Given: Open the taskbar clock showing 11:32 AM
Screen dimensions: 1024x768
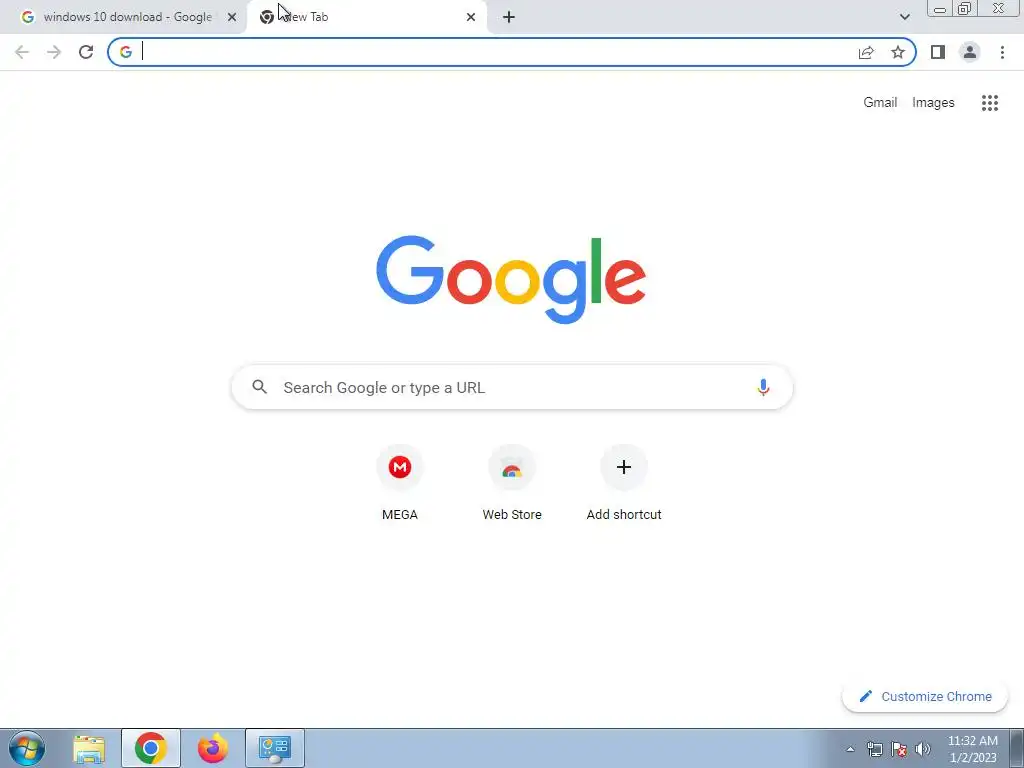Looking at the screenshot, I should coord(972,748).
